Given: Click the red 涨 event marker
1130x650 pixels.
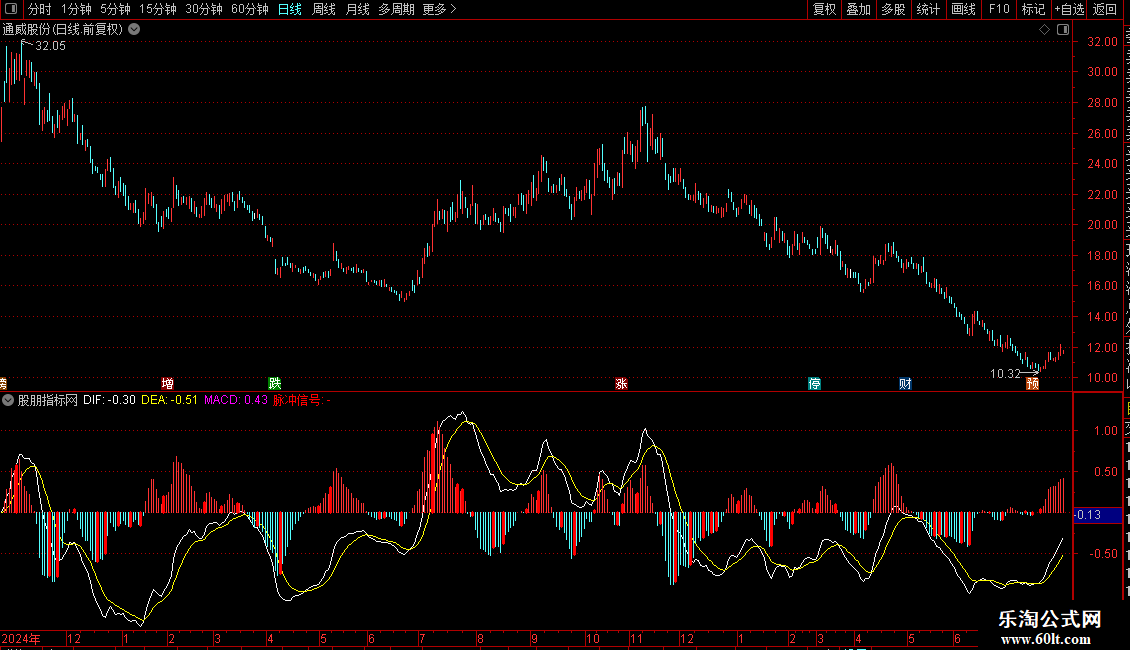Looking at the screenshot, I should coord(621,383).
